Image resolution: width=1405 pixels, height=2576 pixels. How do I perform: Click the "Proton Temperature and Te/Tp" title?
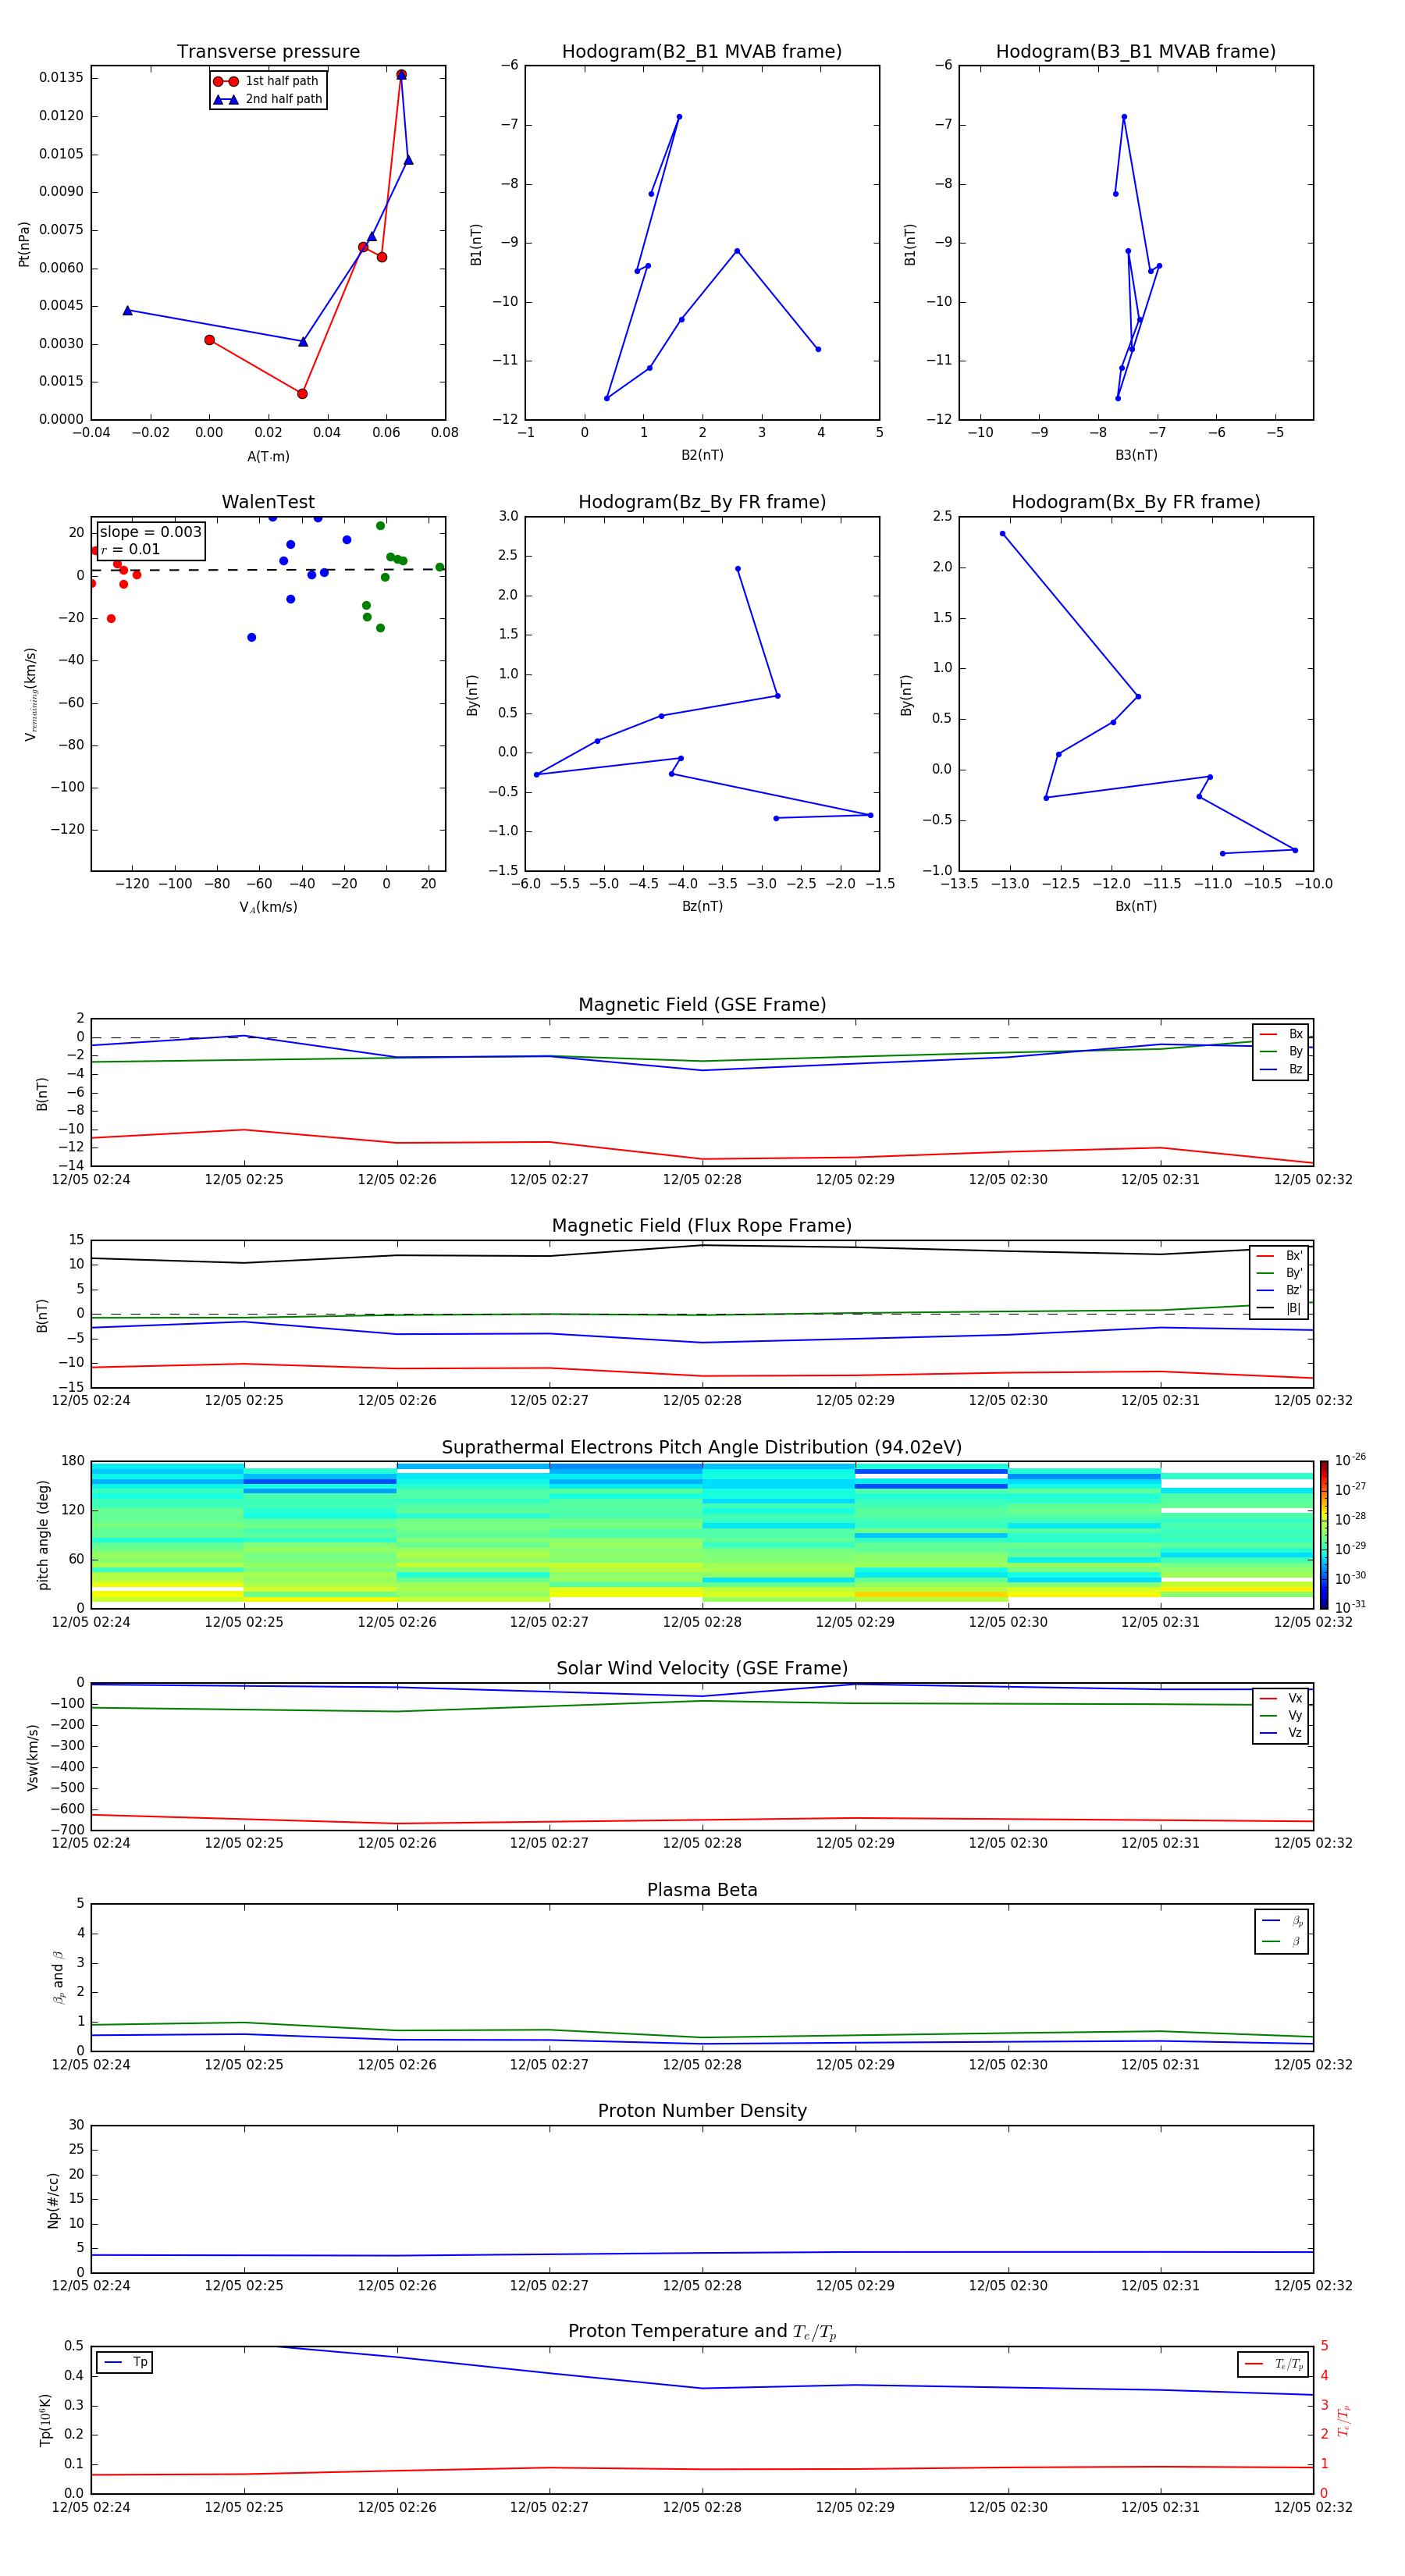click(x=702, y=2332)
